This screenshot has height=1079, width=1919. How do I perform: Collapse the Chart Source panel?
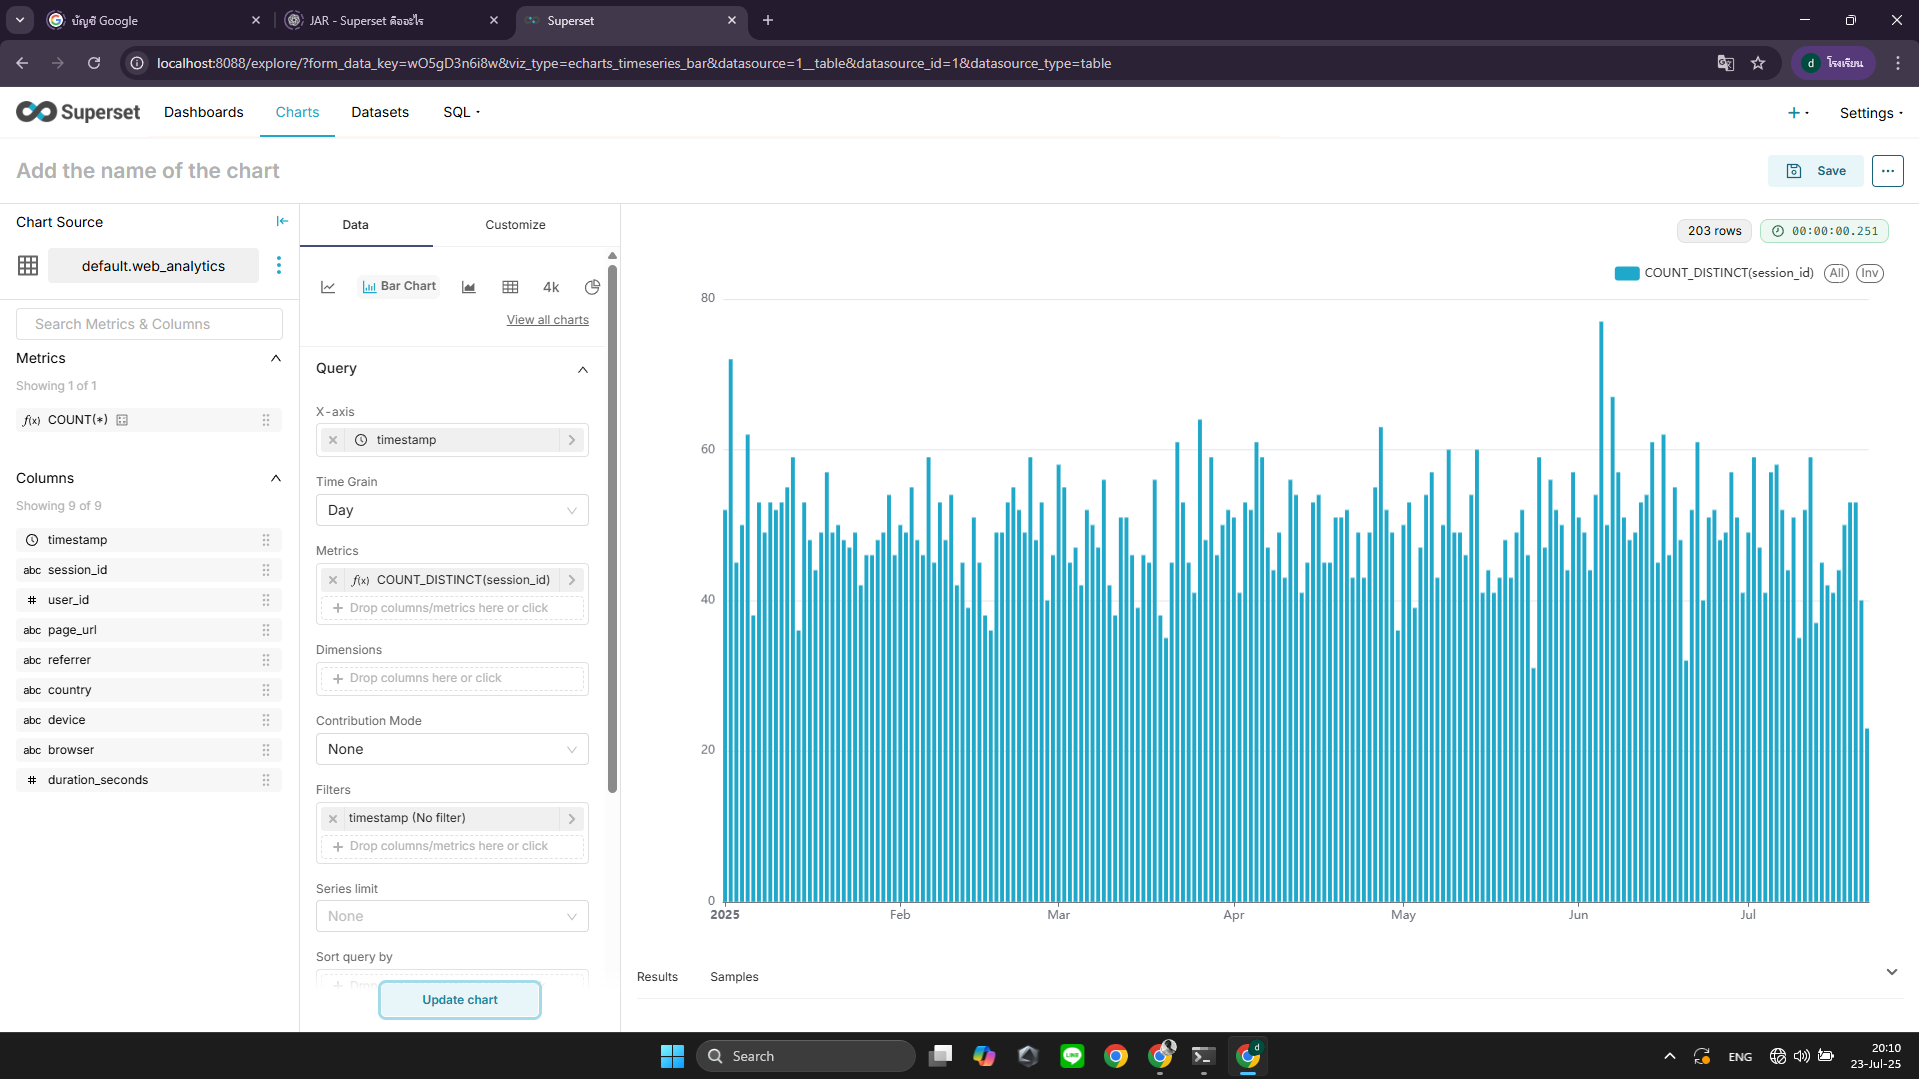pyautogui.click(x=281, y=221)
